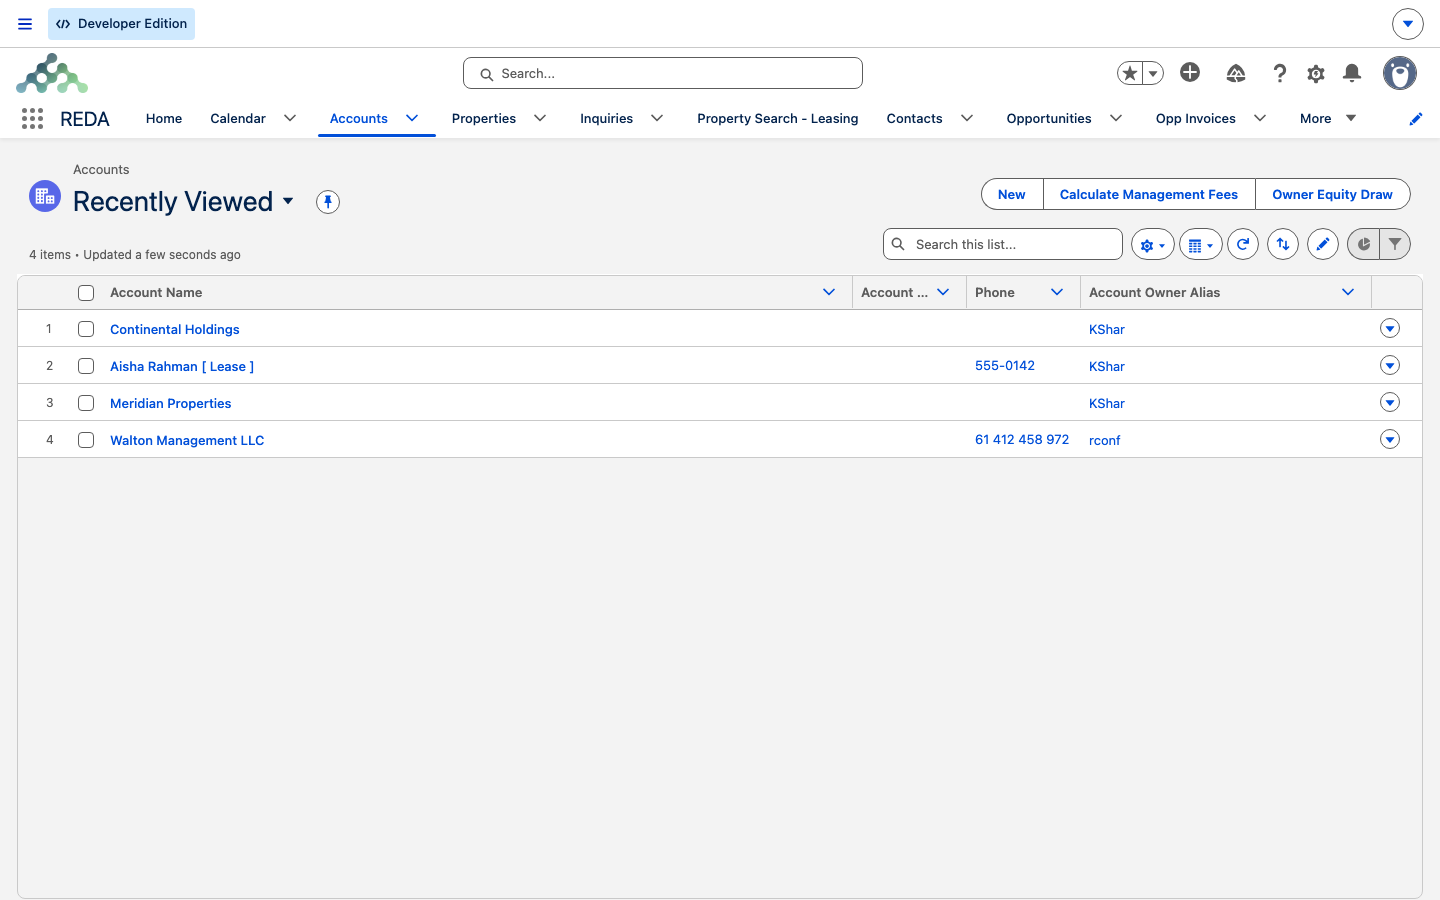Open the App Launcher grid

(32, 119)
